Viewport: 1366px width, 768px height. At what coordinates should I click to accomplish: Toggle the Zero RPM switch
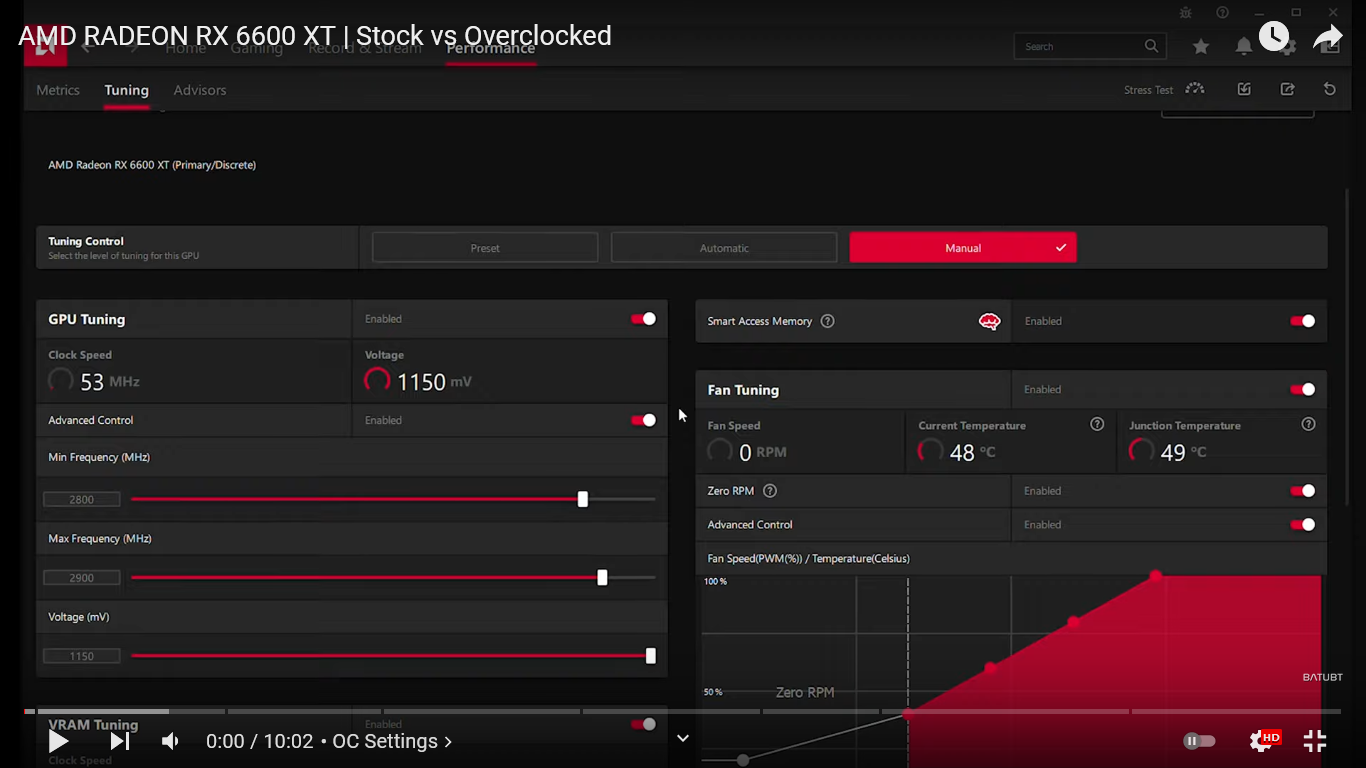(1302, 491)
